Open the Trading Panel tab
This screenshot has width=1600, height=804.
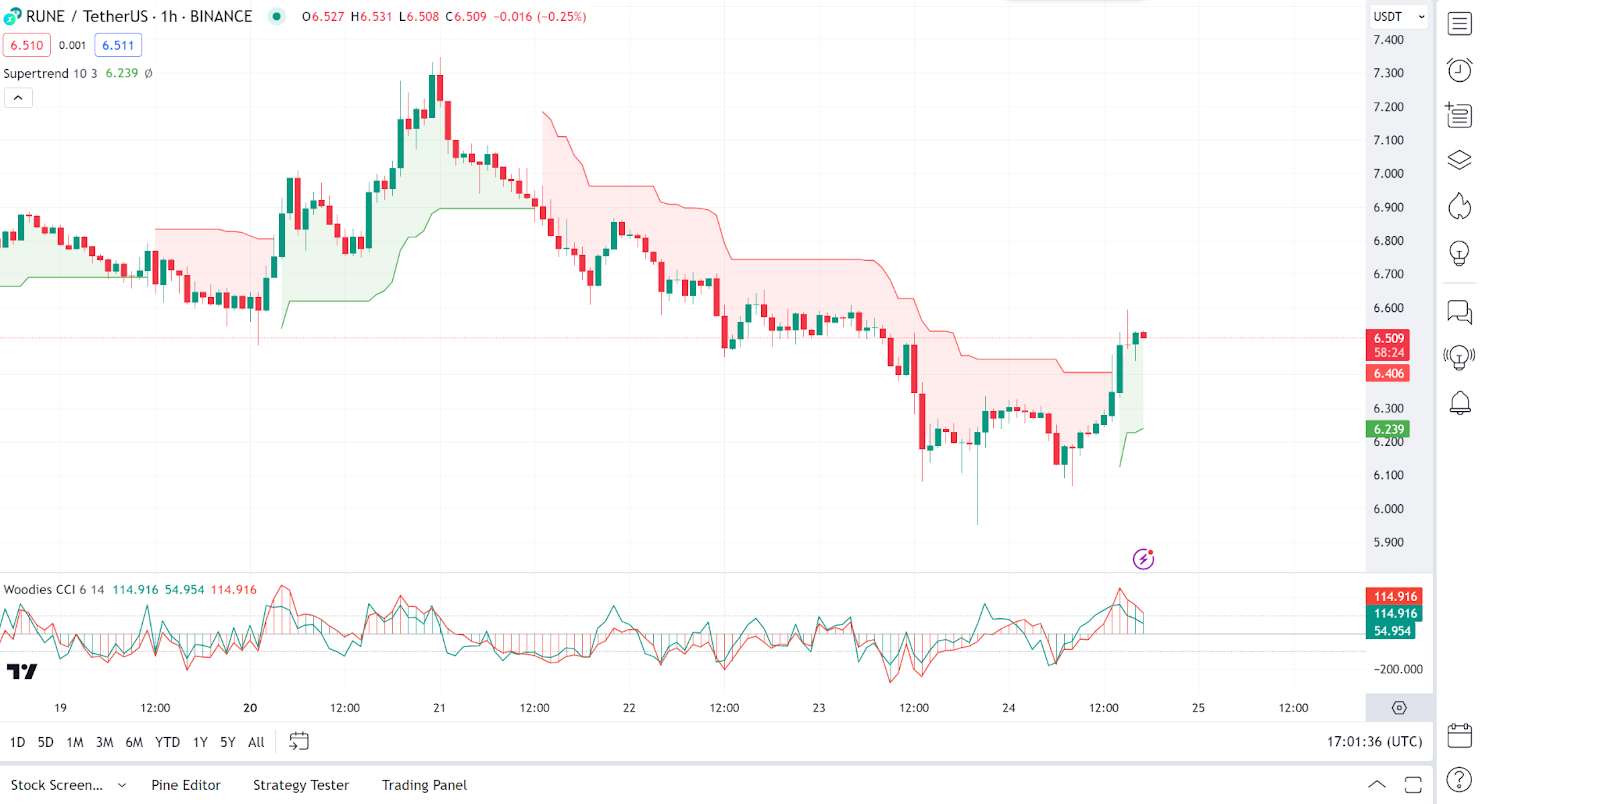point(424,785)
